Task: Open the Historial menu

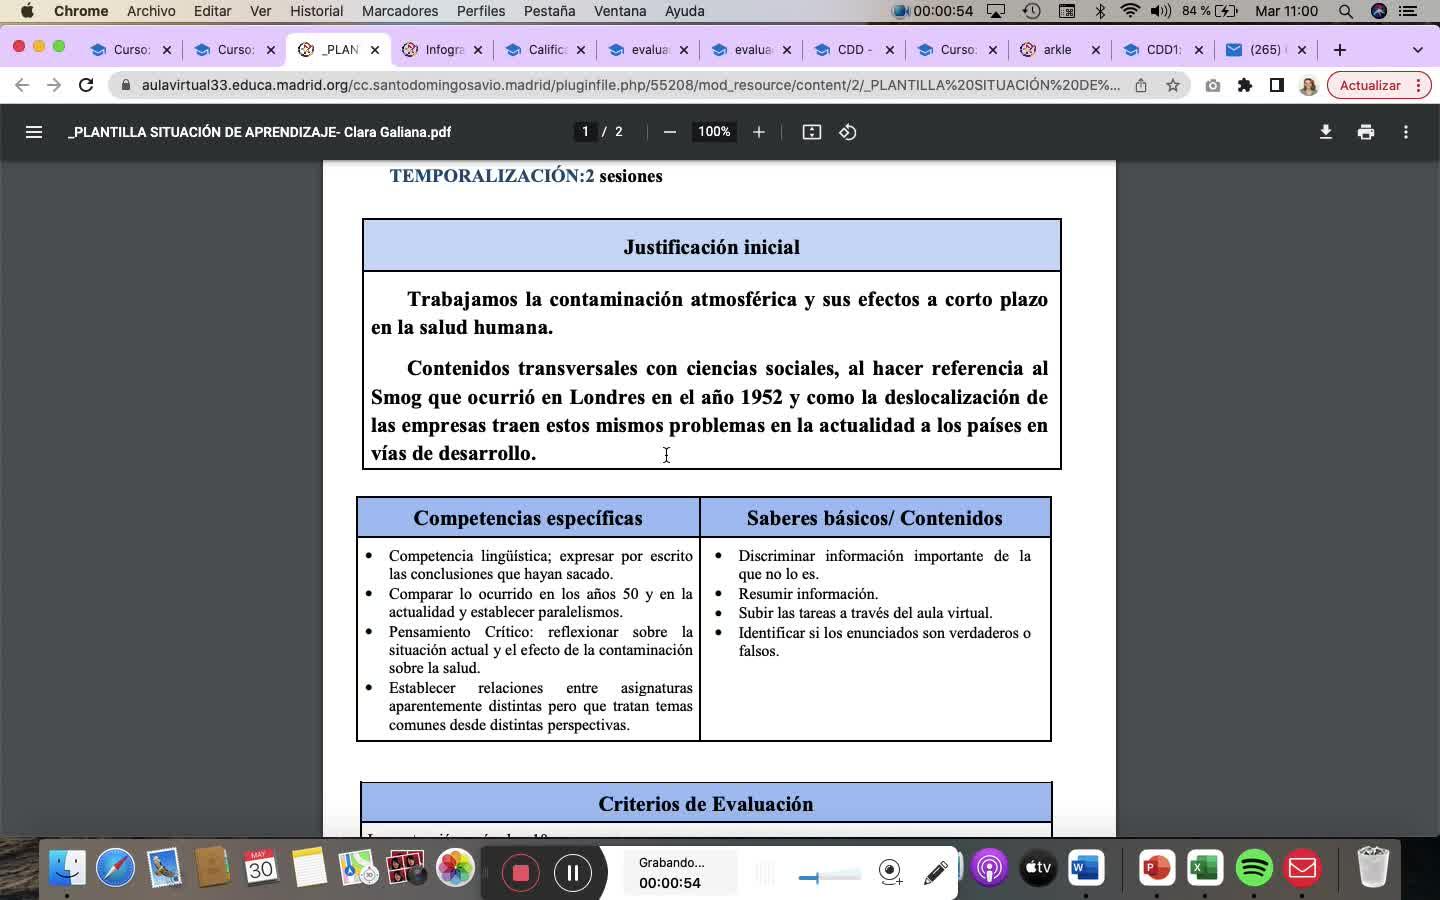Action: click(316, 11)
